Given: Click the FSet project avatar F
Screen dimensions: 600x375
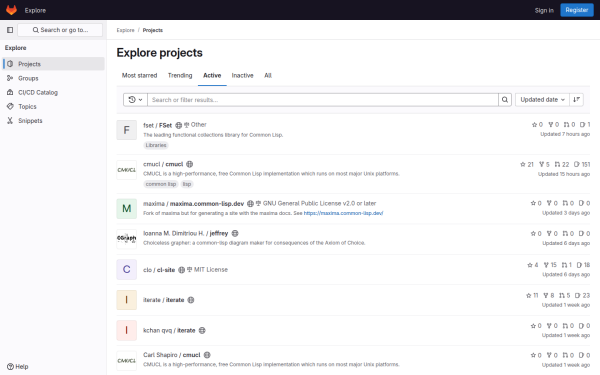Looking at the screenshot, I should pyautogui.click(x=127, y=130).
